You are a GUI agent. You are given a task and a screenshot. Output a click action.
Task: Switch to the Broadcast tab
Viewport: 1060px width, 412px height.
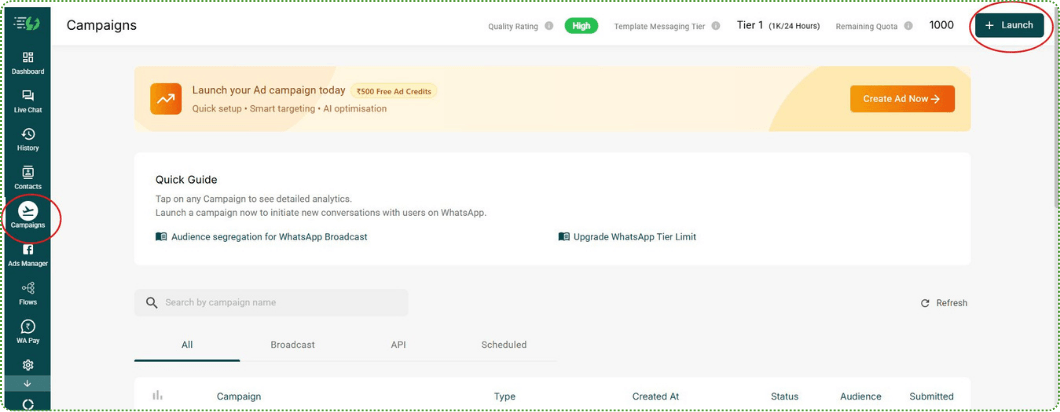pyautogui.click(x=292, y=345)
